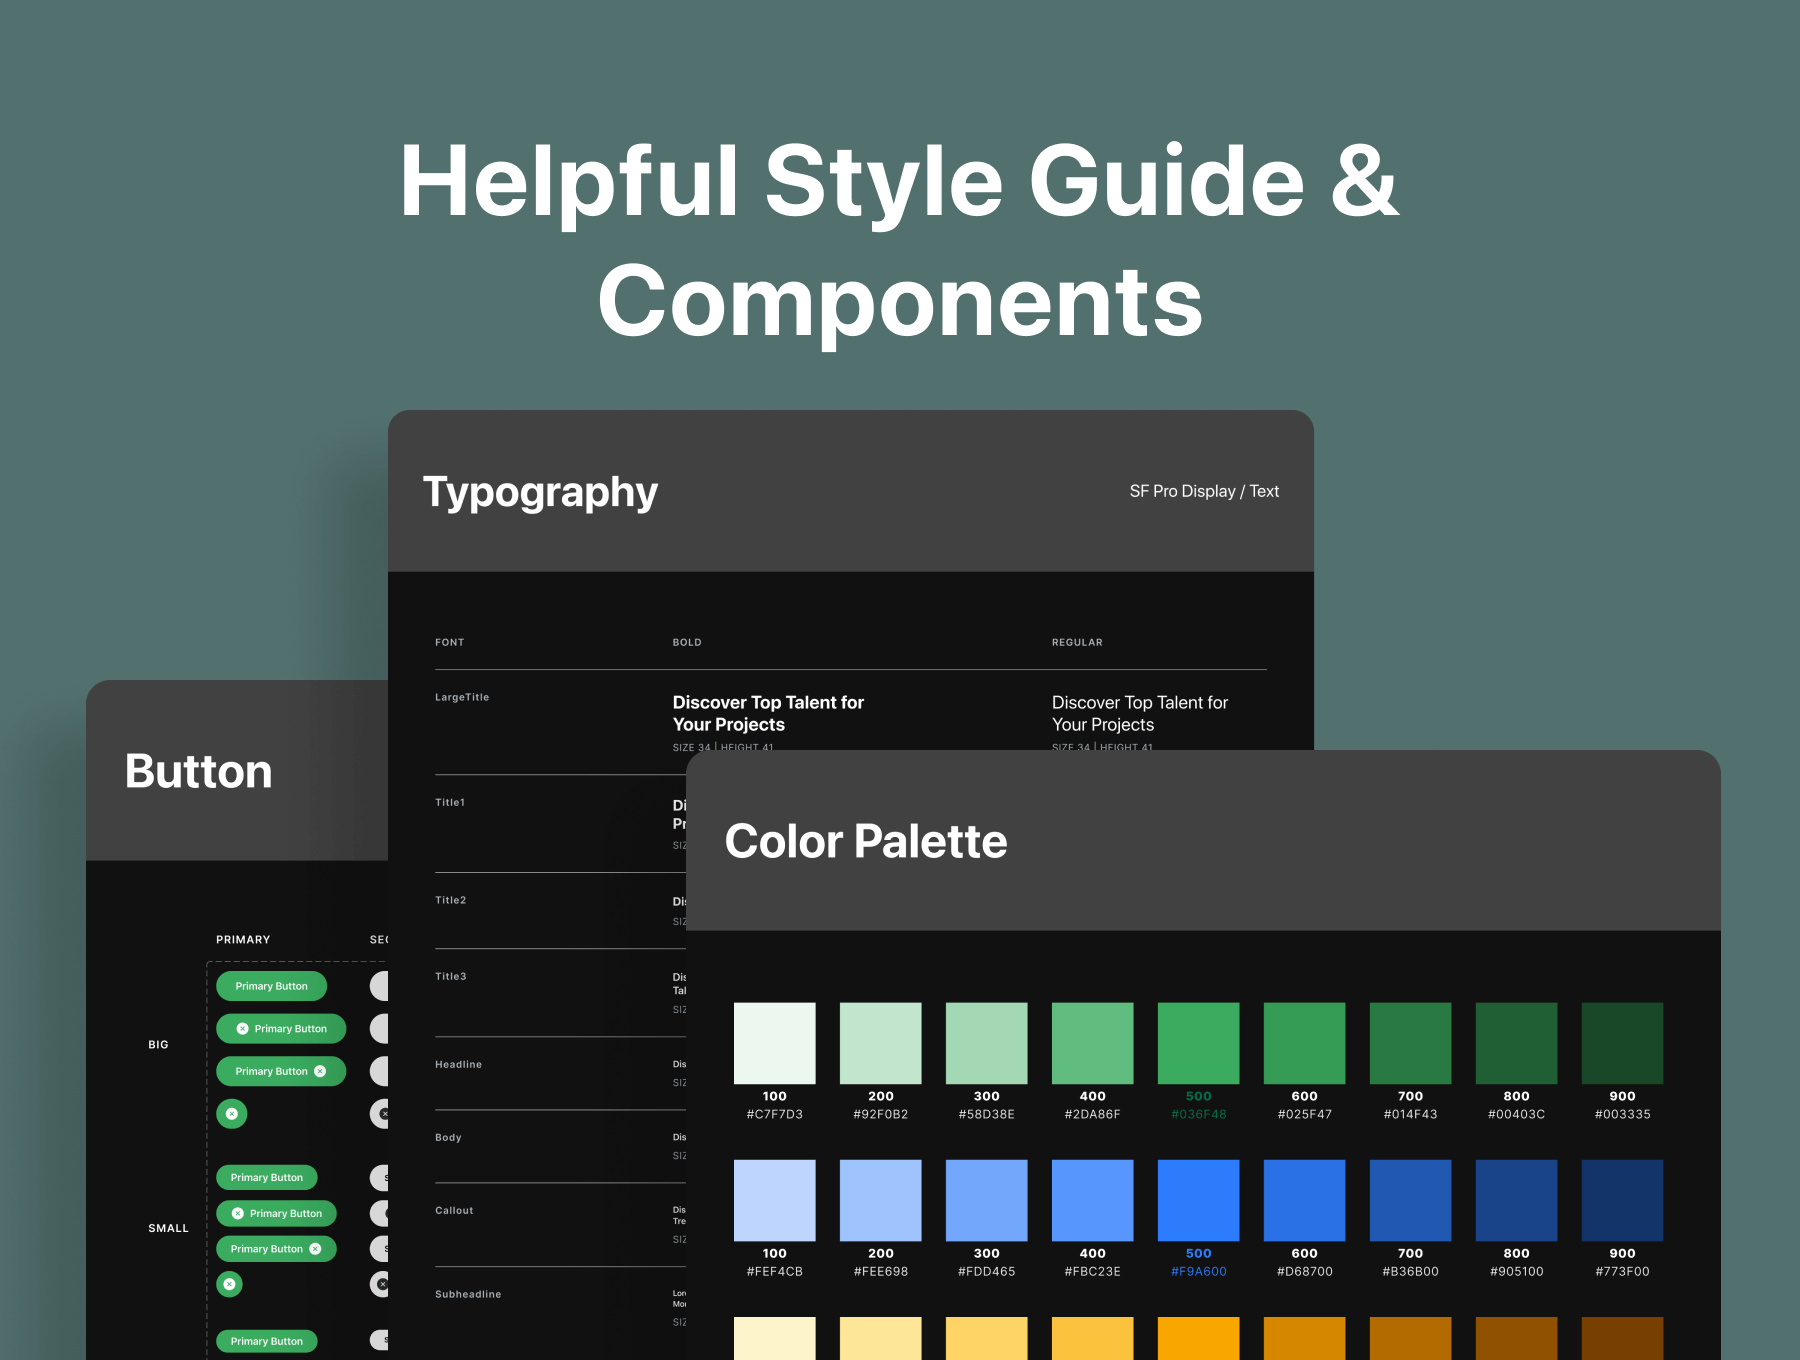The image size is (1800, 1360).
Task: Click the REGULAR column header
Action: coord(1077,642)
